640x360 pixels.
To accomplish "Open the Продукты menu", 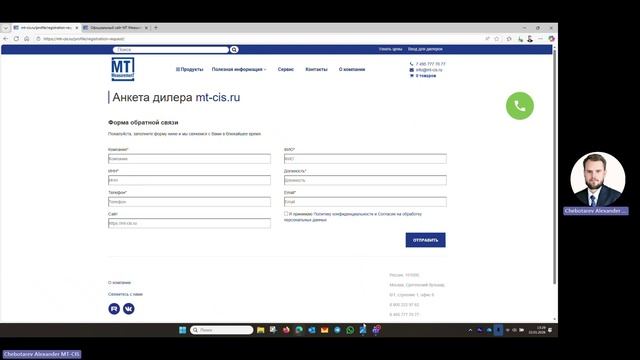I will (189, 69).
